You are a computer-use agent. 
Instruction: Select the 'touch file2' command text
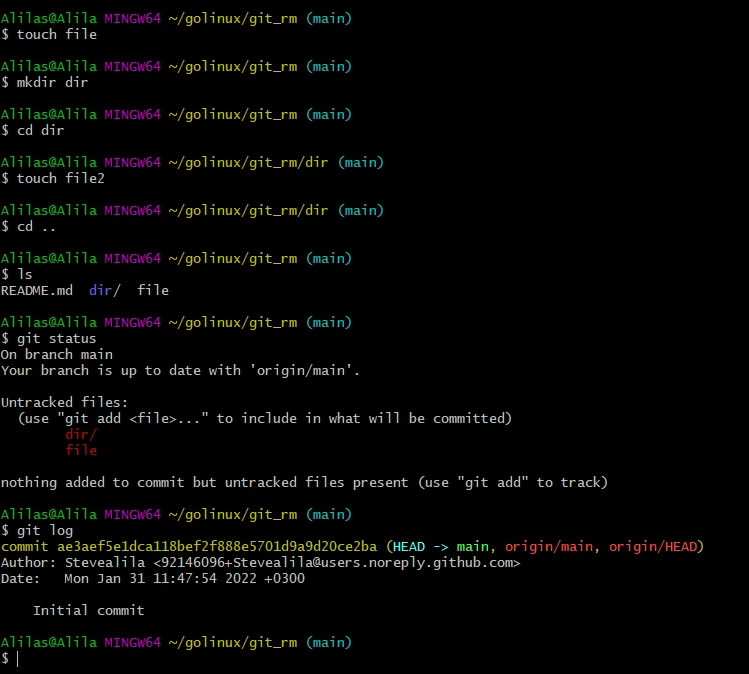click(60, 178)
